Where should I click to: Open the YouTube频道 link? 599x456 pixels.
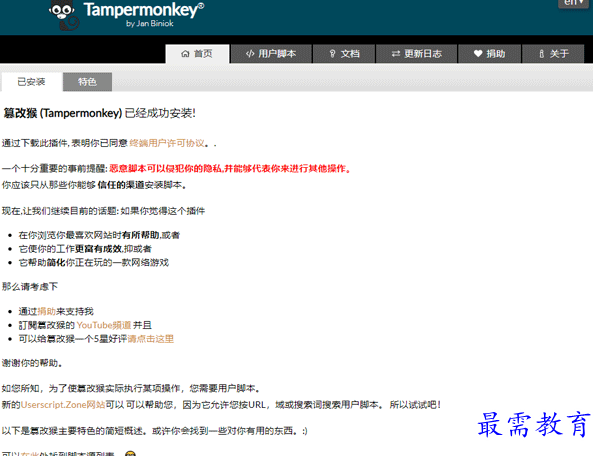[x=104, y=325]
